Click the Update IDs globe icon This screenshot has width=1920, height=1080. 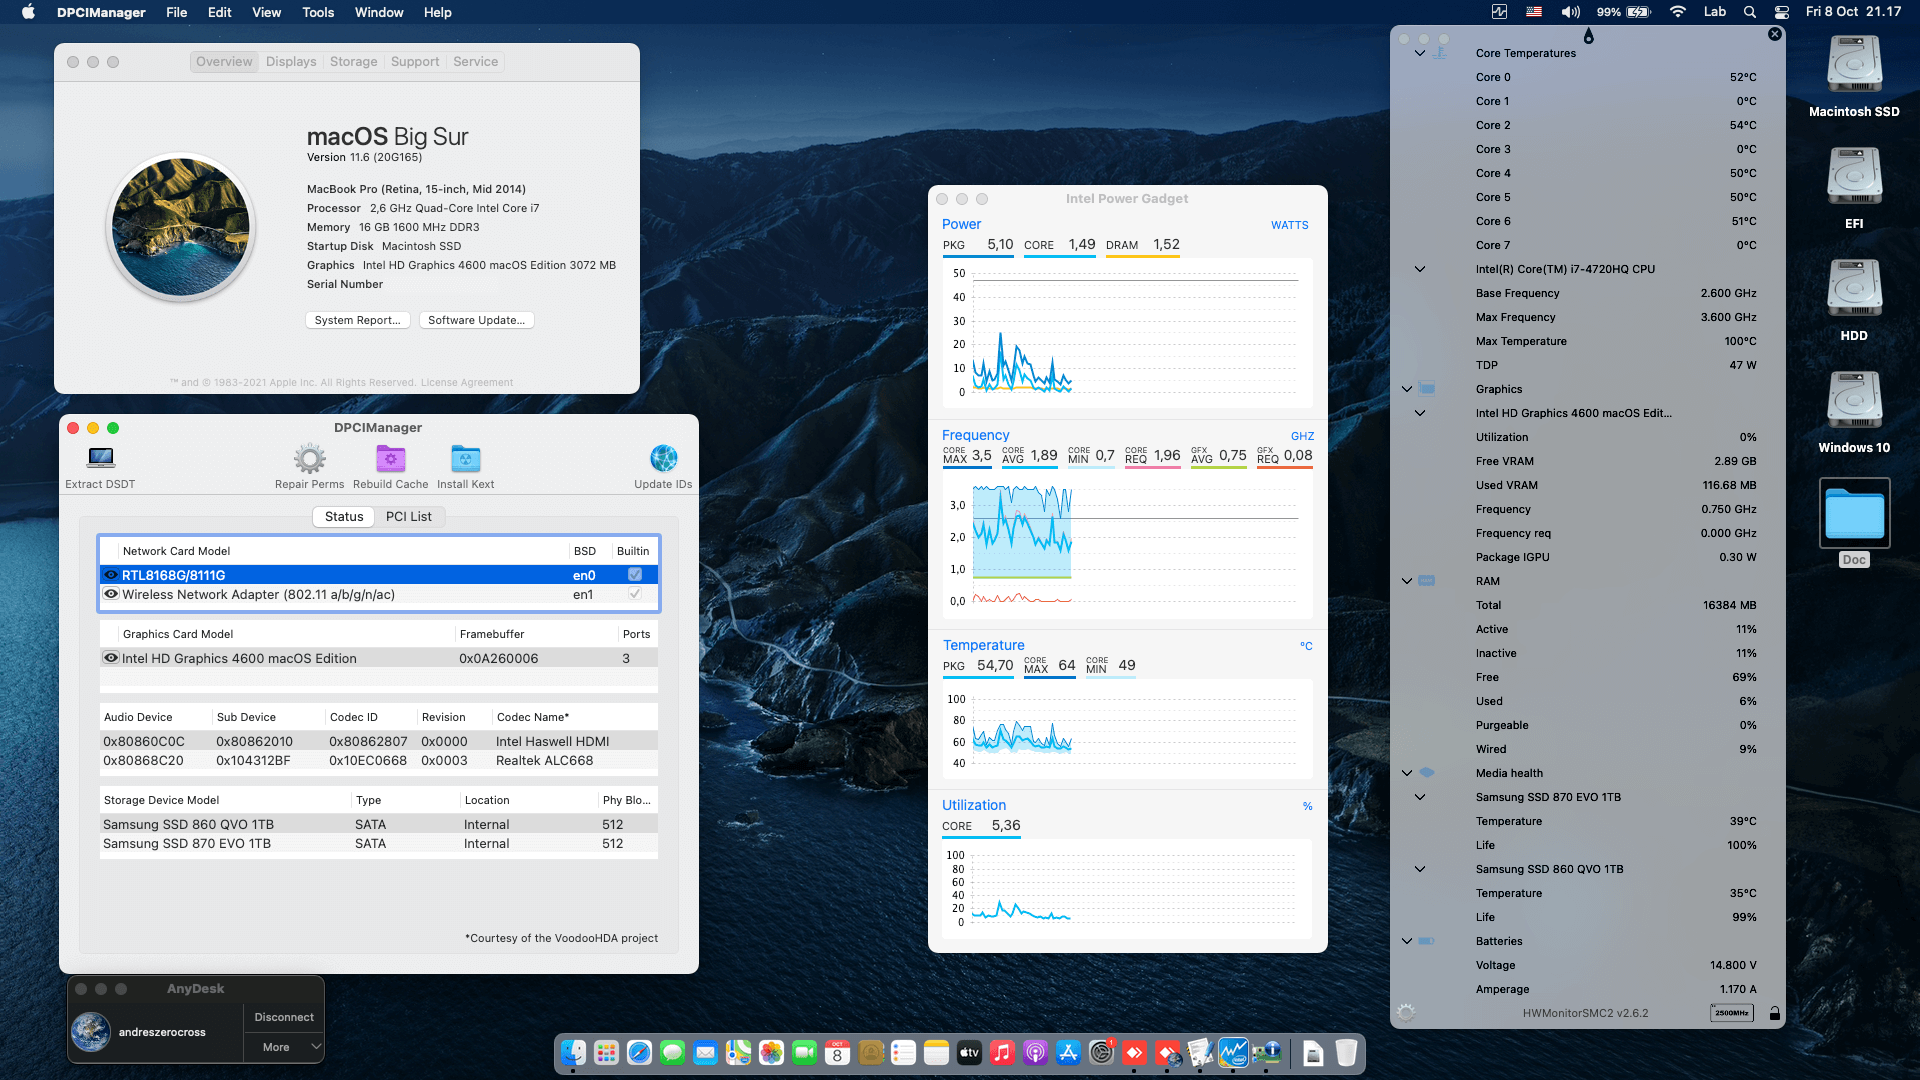664,458
